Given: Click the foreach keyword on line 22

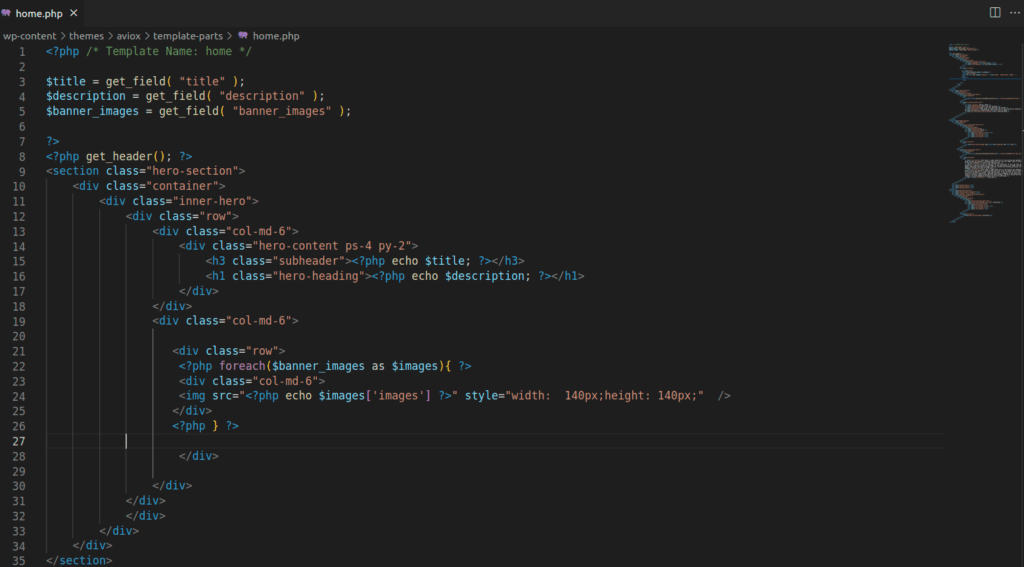Looking at the screenshot, I should (239, 366).
